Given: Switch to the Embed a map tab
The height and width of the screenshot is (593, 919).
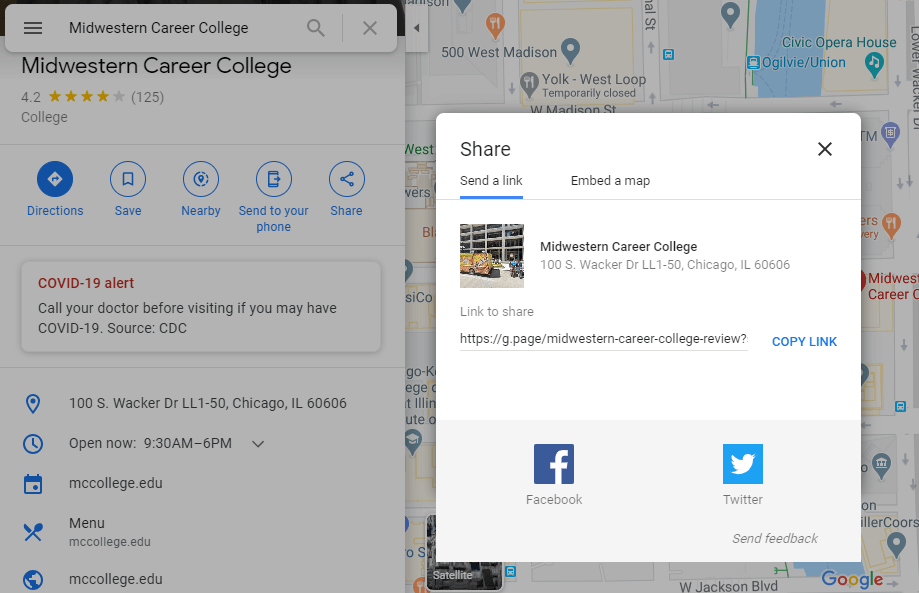Looking at the screenshot, I should (610, 181).
